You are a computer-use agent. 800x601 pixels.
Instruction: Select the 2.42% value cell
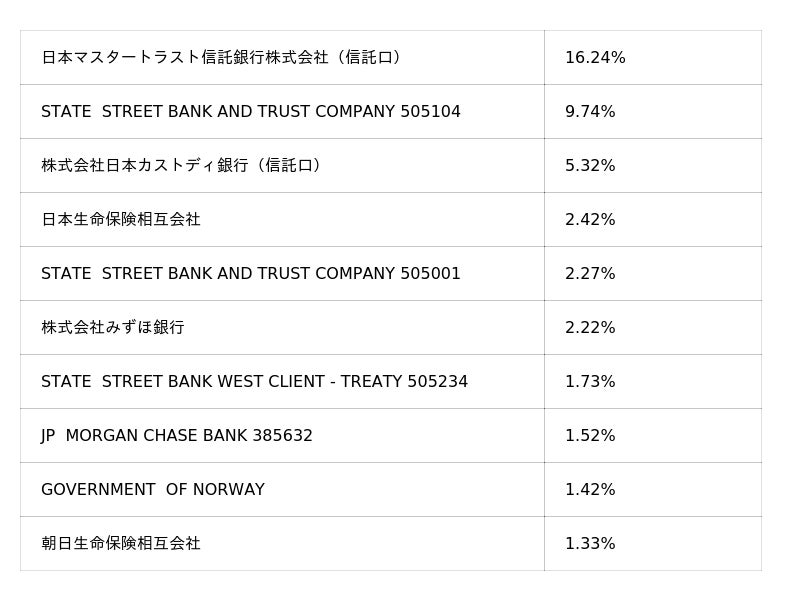(x=590, y=220)
